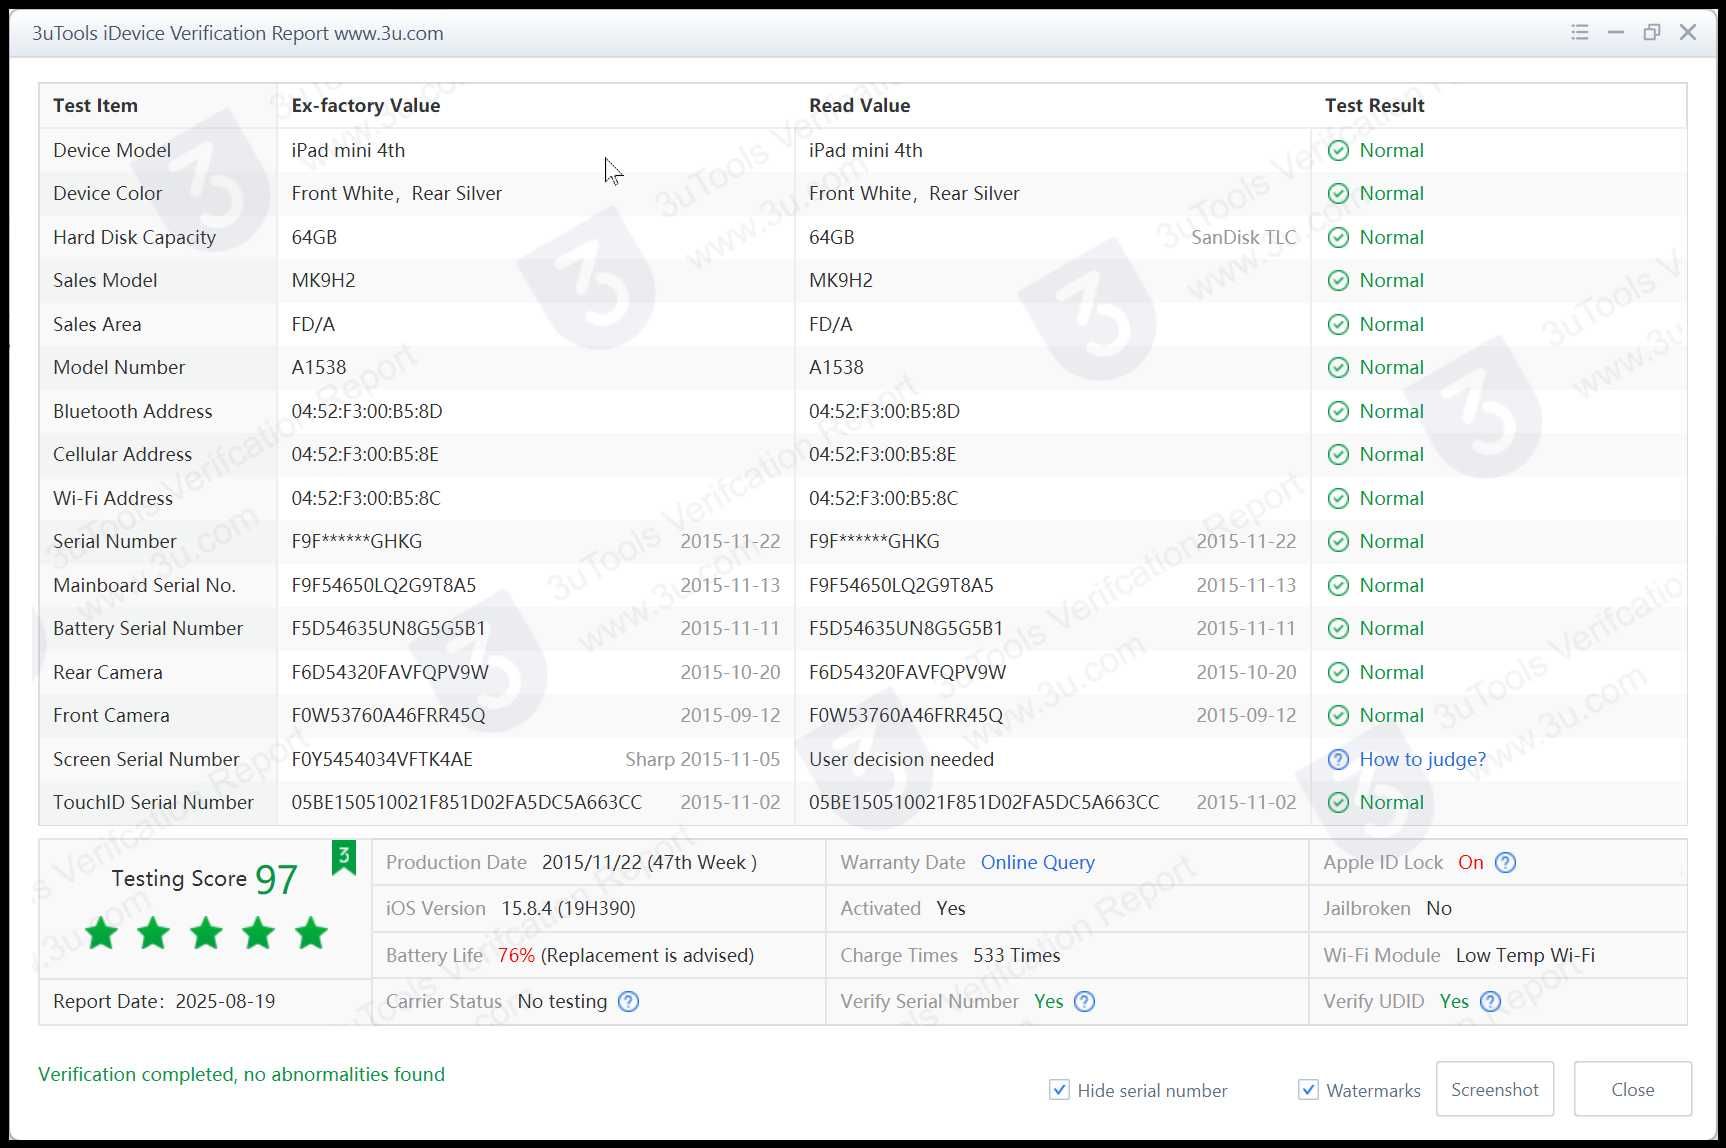Click the Activated Yes value
Screen dimensions: 1726x1148
pos(950,908)
